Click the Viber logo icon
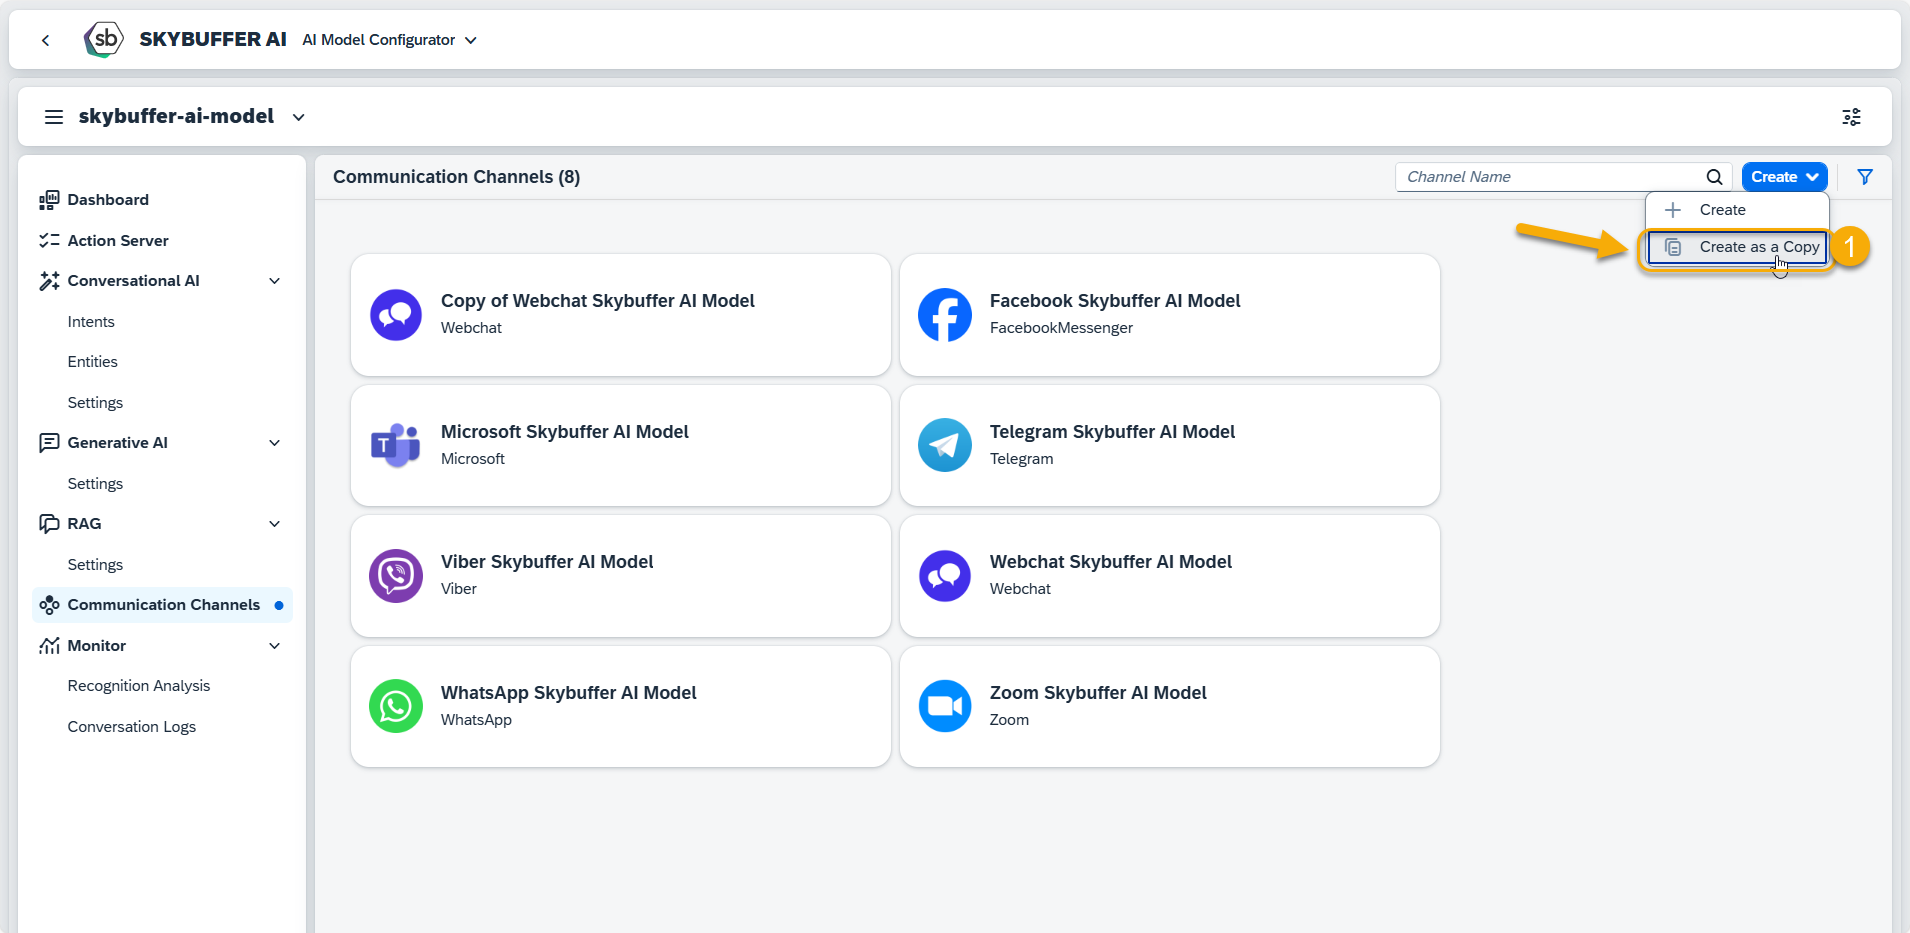This screenshot has height=933, width=1910. [396, 576]
